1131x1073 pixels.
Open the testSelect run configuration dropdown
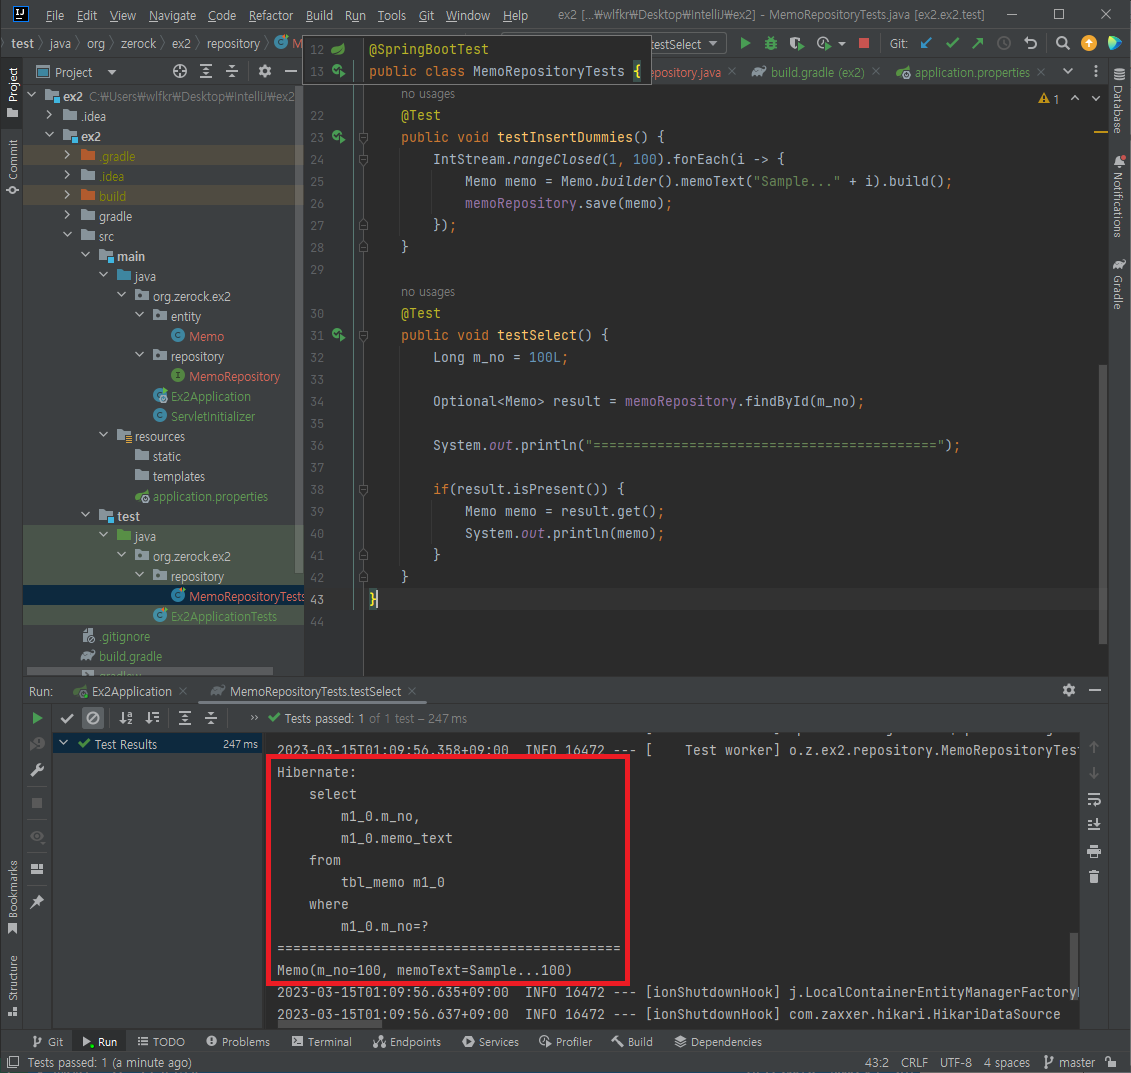(685, 44)
